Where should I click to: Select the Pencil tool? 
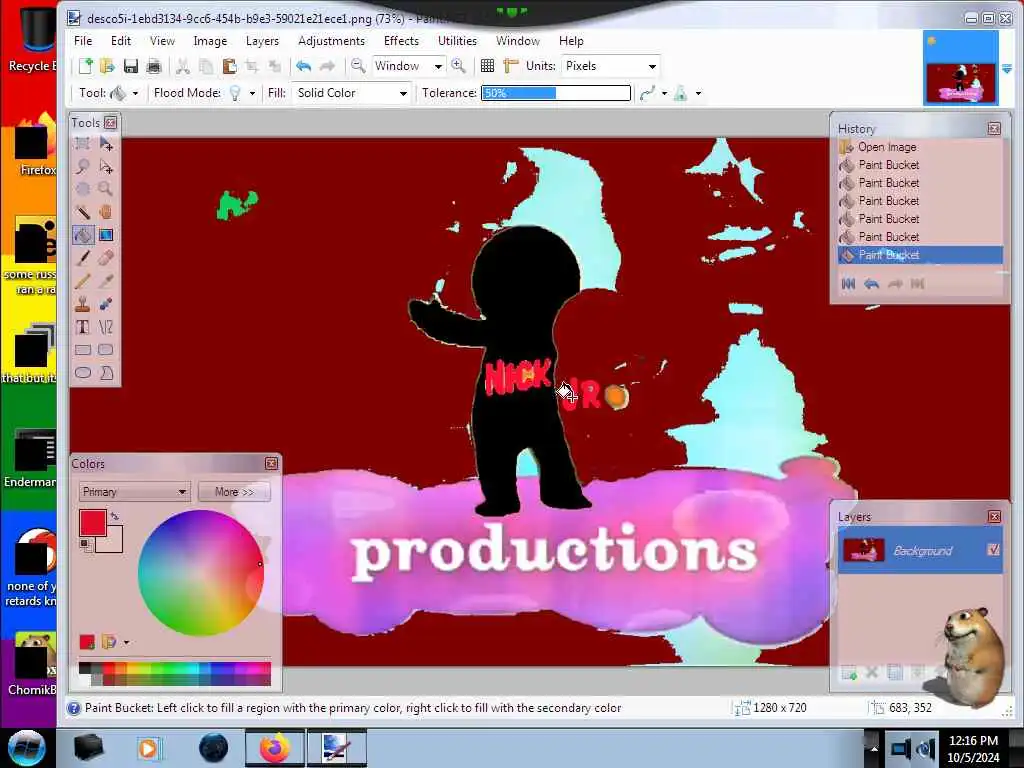83,281
